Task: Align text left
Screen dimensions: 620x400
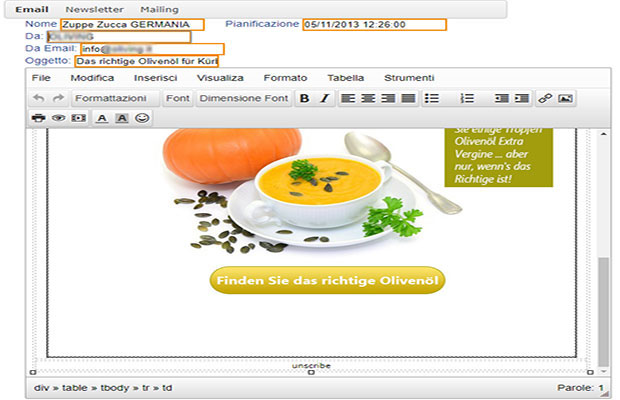Action: click(x=348, y=98)
